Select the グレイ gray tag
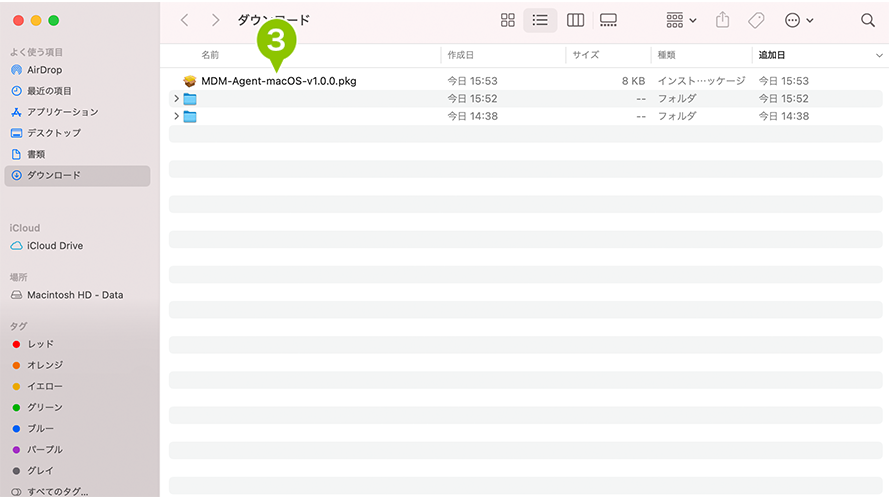Viewport: 889px width, 500px height. coord(78,471)
